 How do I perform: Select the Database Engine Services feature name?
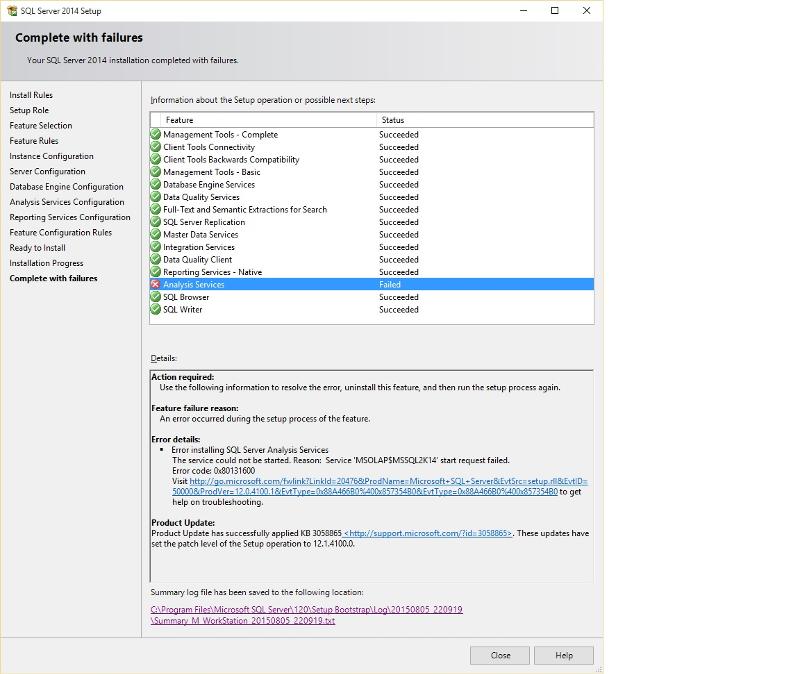coord(209,185)
